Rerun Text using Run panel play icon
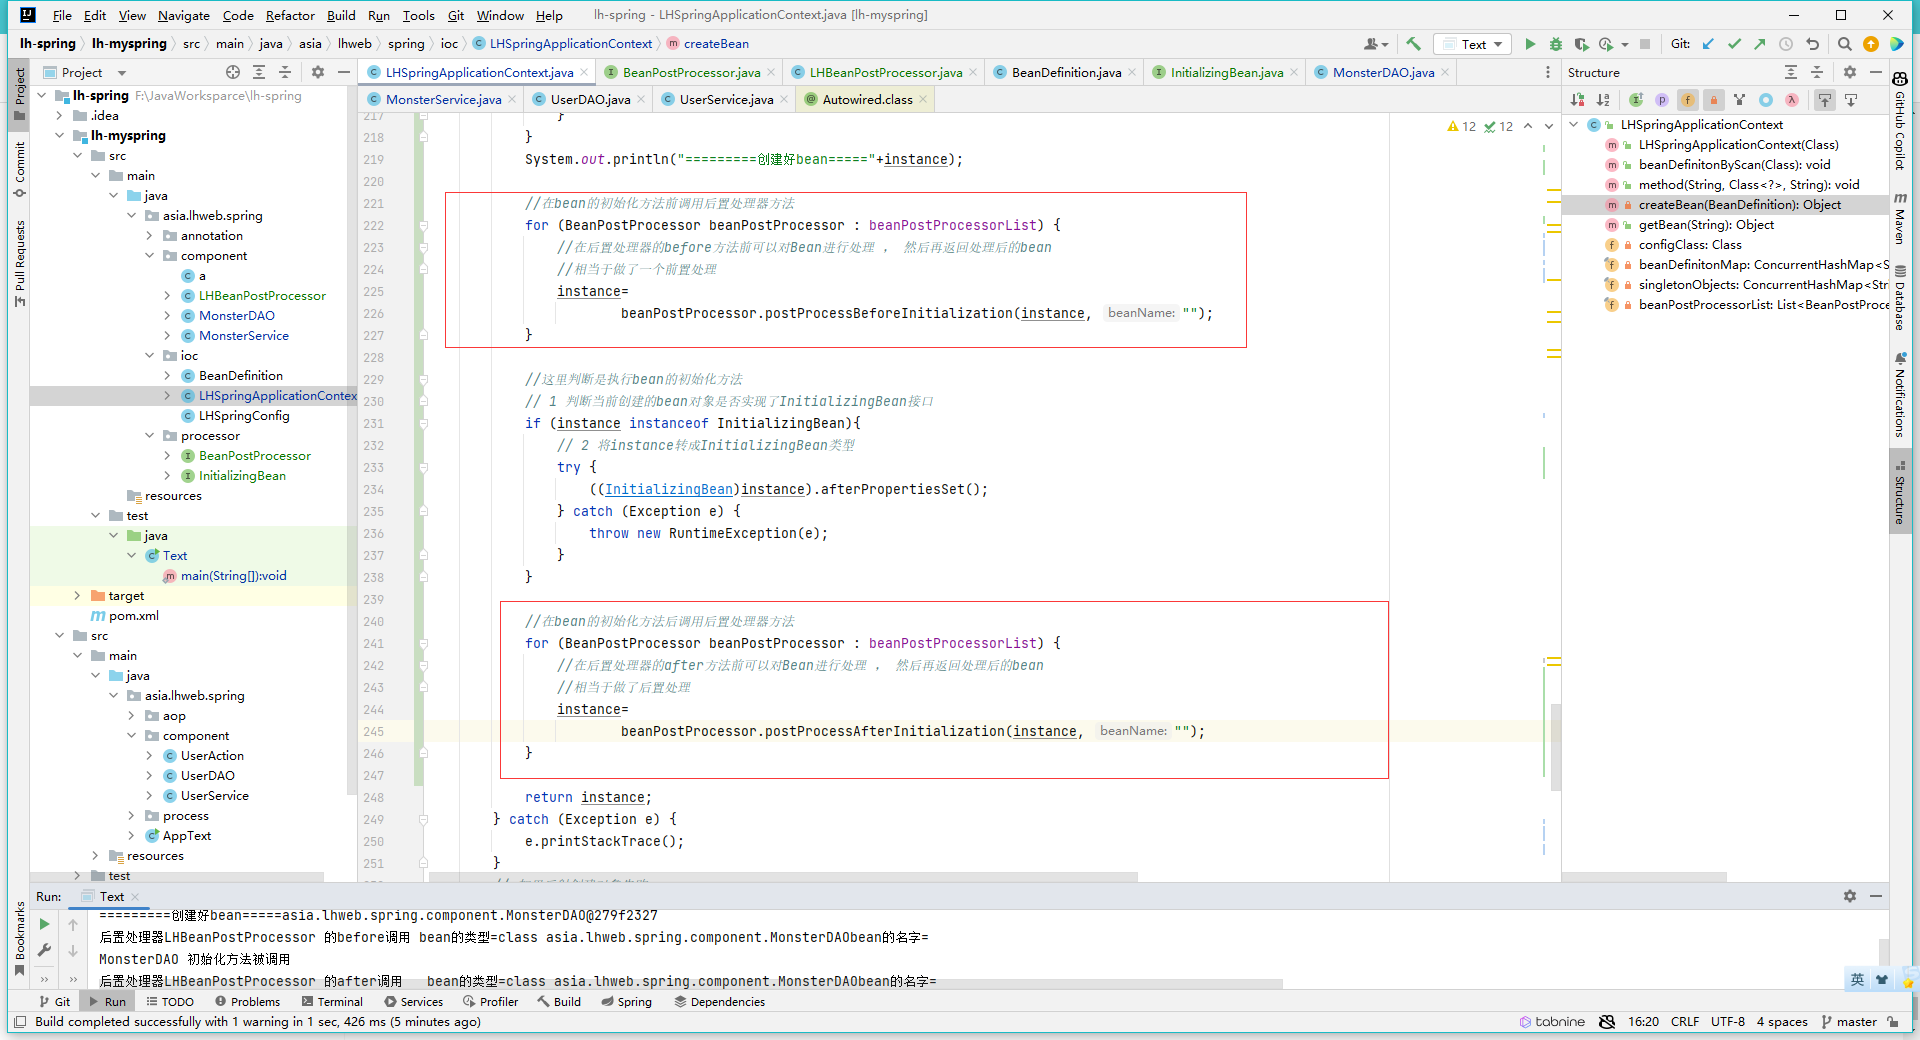Screen dimensions: 1920x1040 (44, 924)
